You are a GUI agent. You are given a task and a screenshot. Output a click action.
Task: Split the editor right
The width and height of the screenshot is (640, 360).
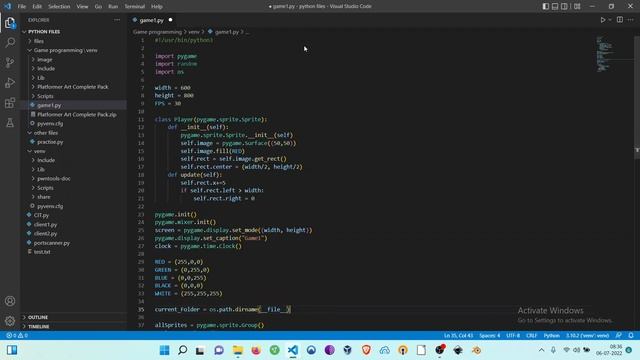coord(620,20)
